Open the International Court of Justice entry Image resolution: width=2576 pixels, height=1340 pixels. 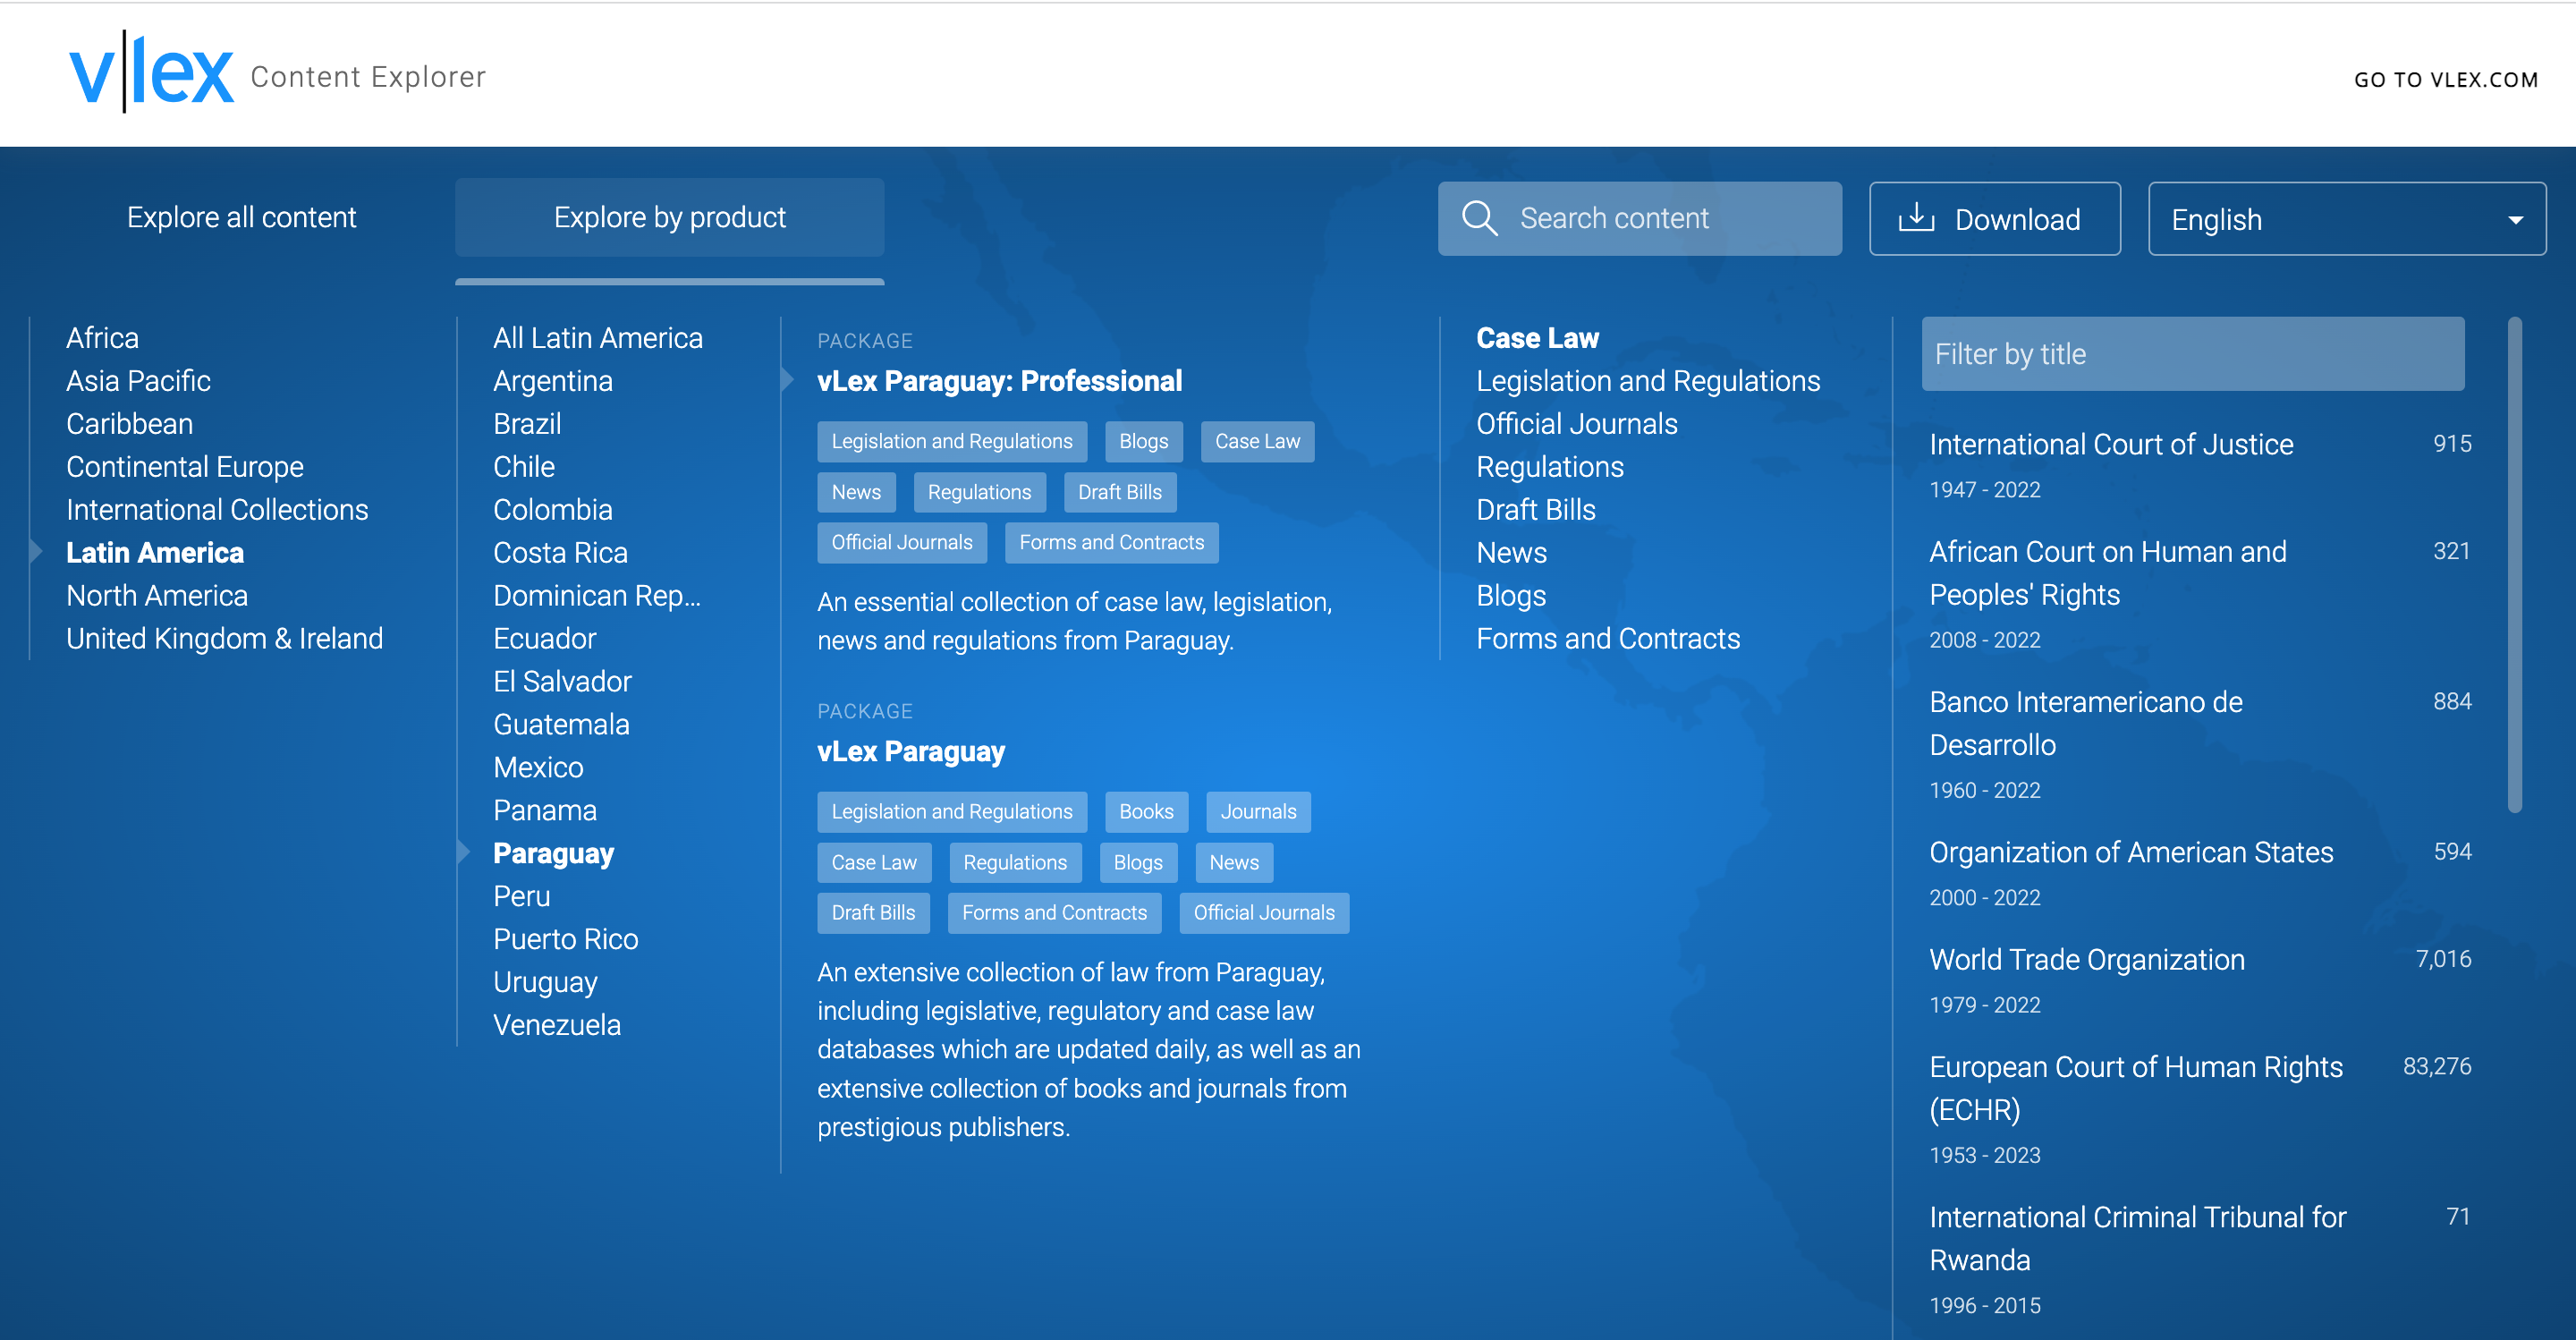coord(2110,444)
